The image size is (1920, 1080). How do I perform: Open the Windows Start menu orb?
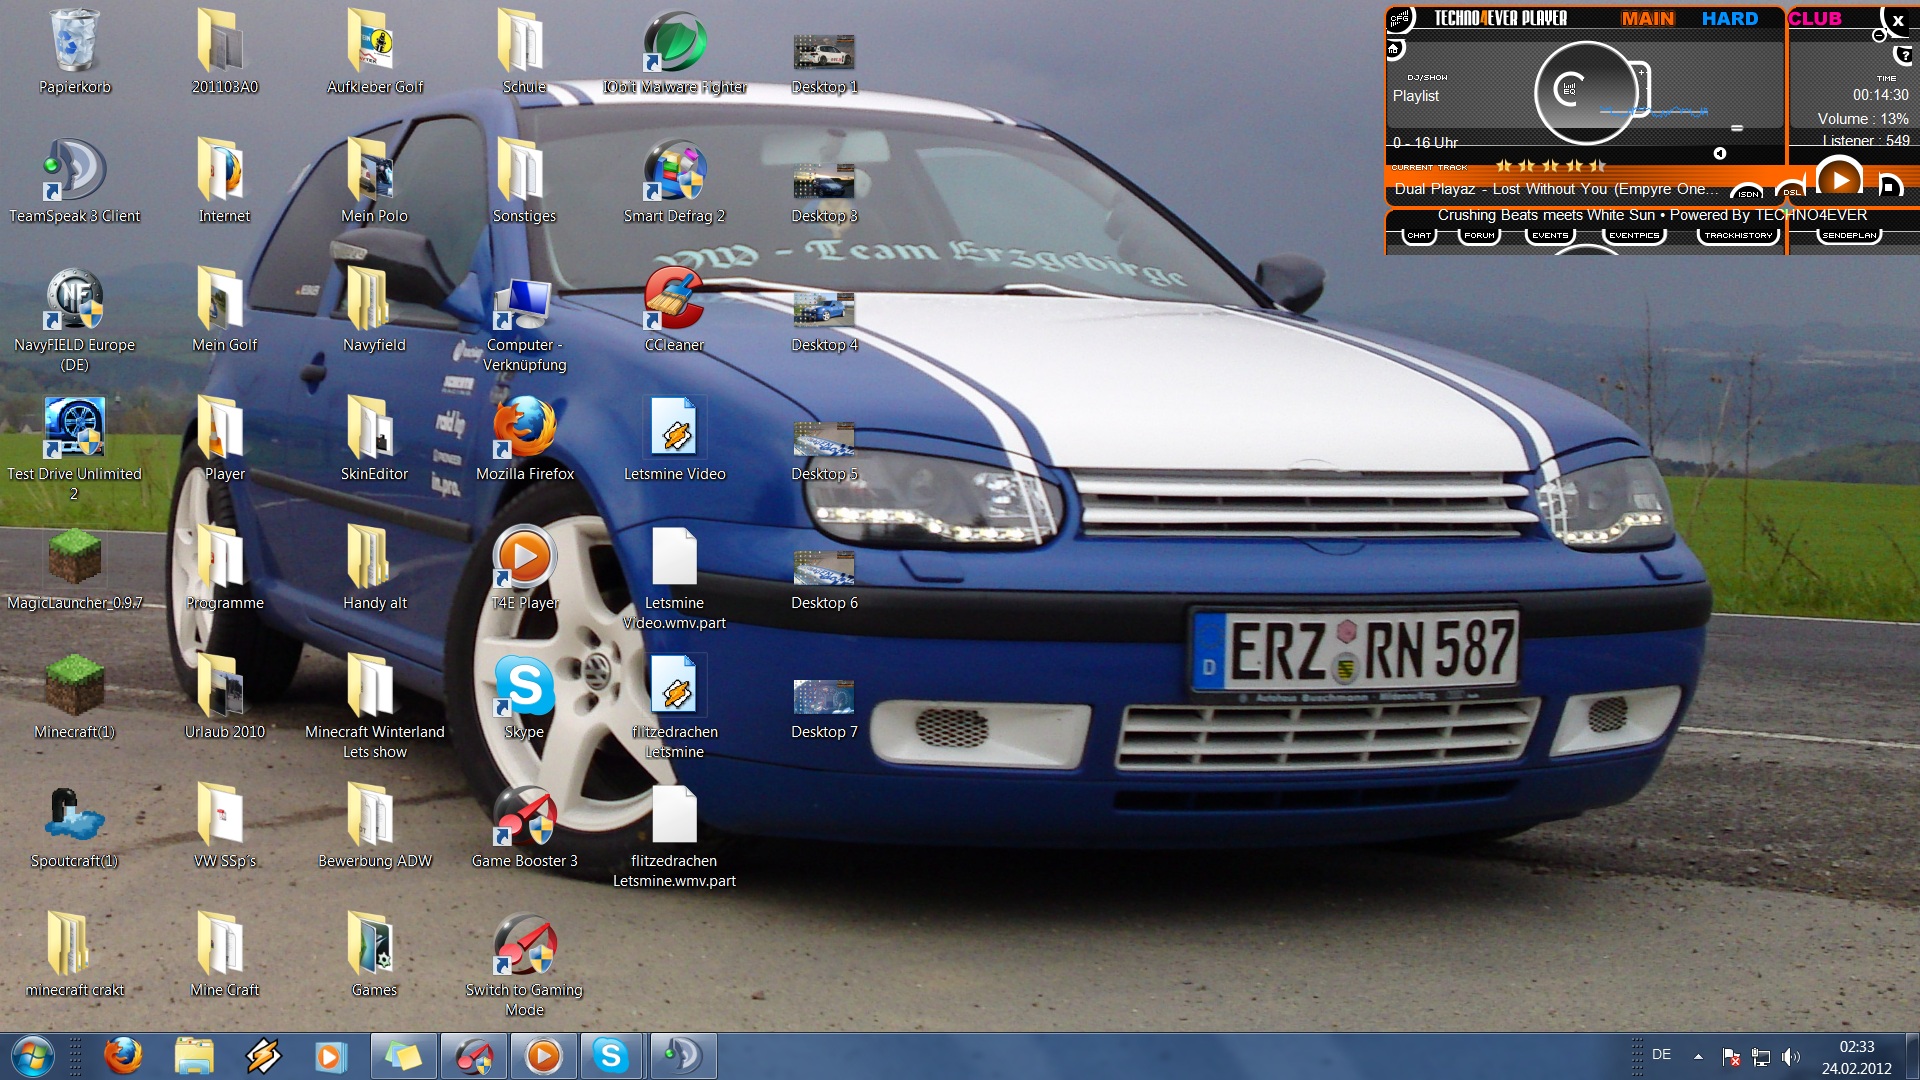click(32, 1056)
